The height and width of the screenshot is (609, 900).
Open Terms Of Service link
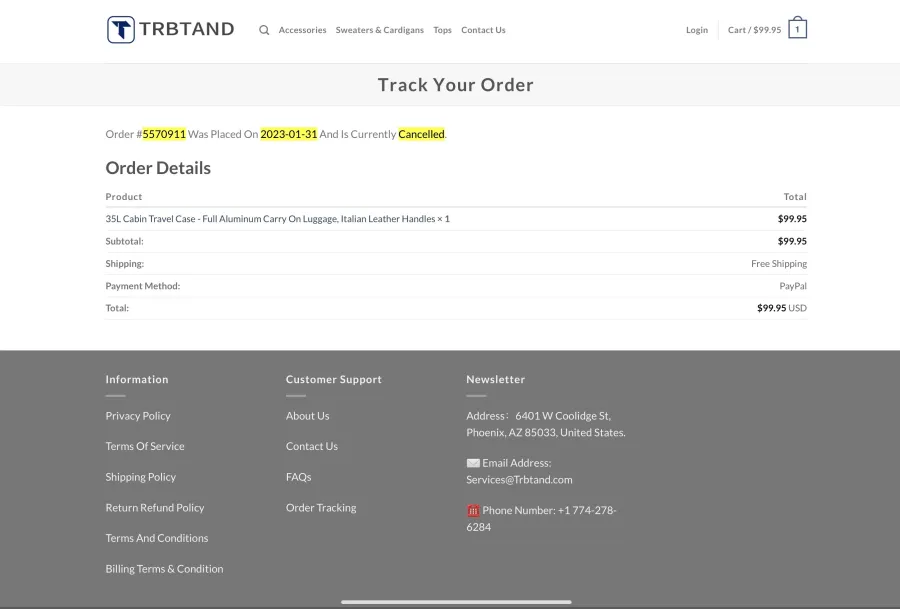pyautogui.click(x=145, y=446)
